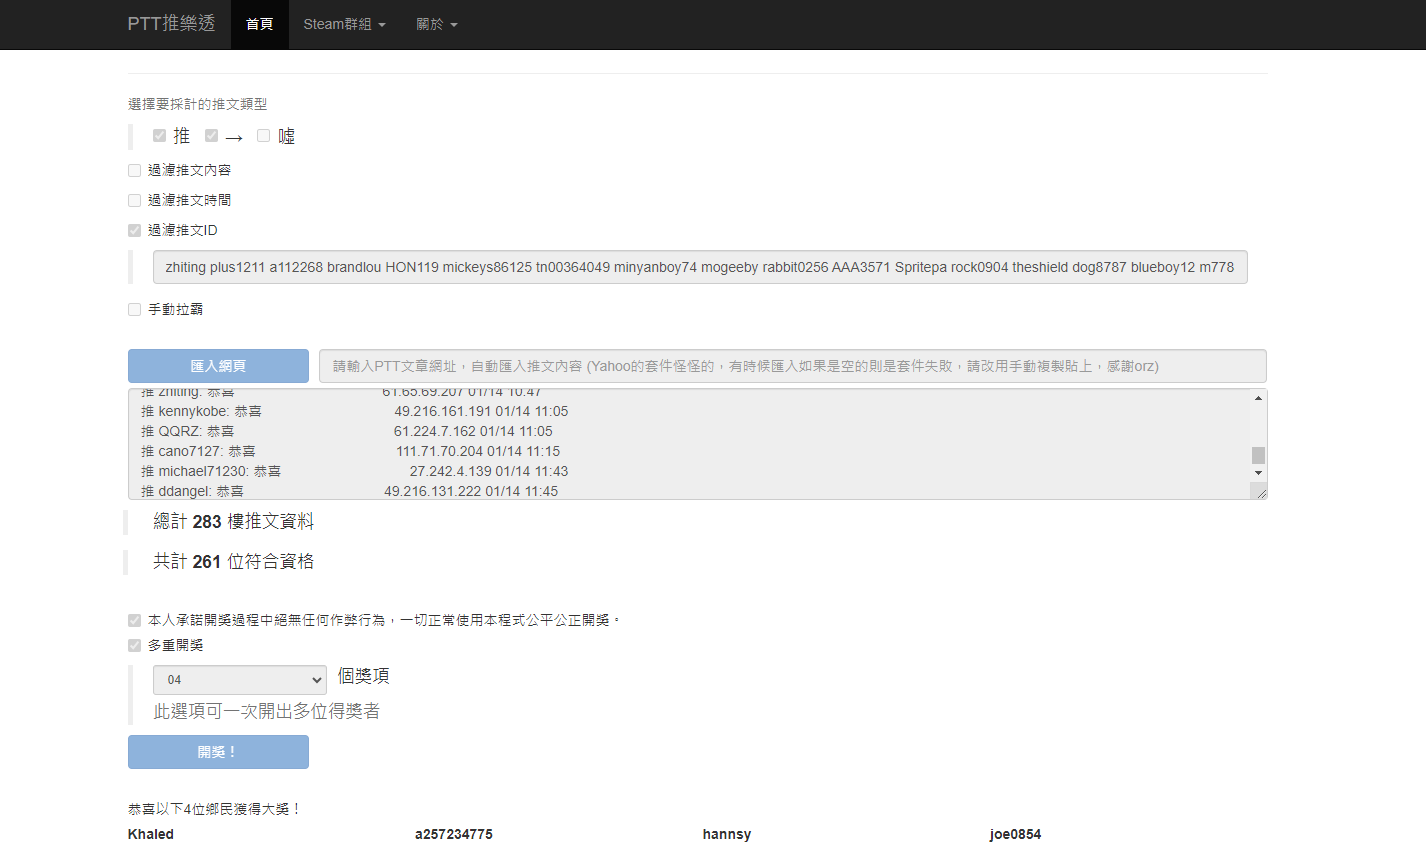This screenshot has width=1426, height=865.
Task: Click the text area scrollbar up arrow
Action: click(1258, 398)
